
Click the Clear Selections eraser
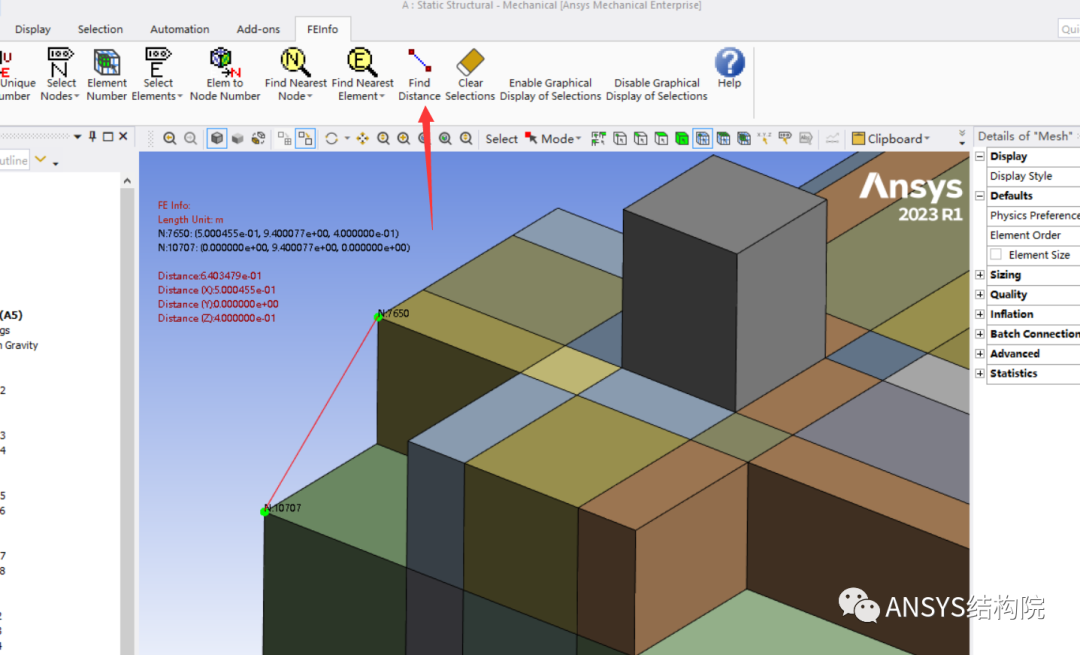click(x=470, y=74)
